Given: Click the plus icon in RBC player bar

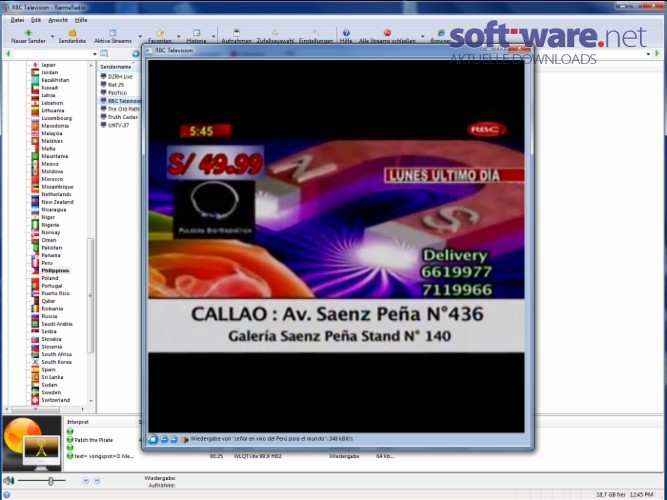Looking at the screenshot, I should 174,439.
